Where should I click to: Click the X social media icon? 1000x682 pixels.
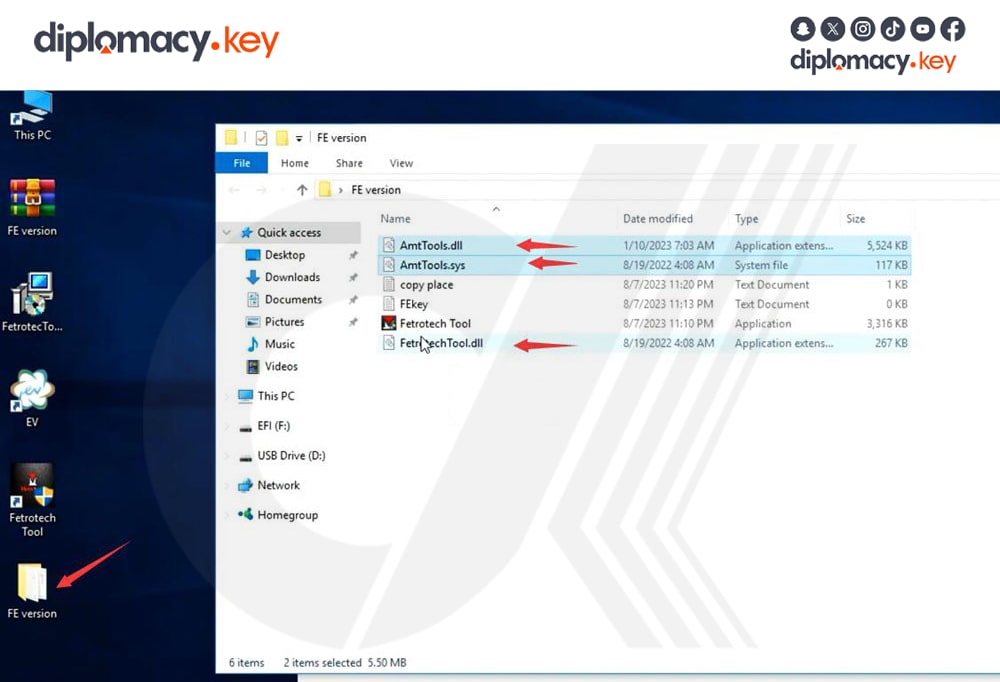[832, 28]
